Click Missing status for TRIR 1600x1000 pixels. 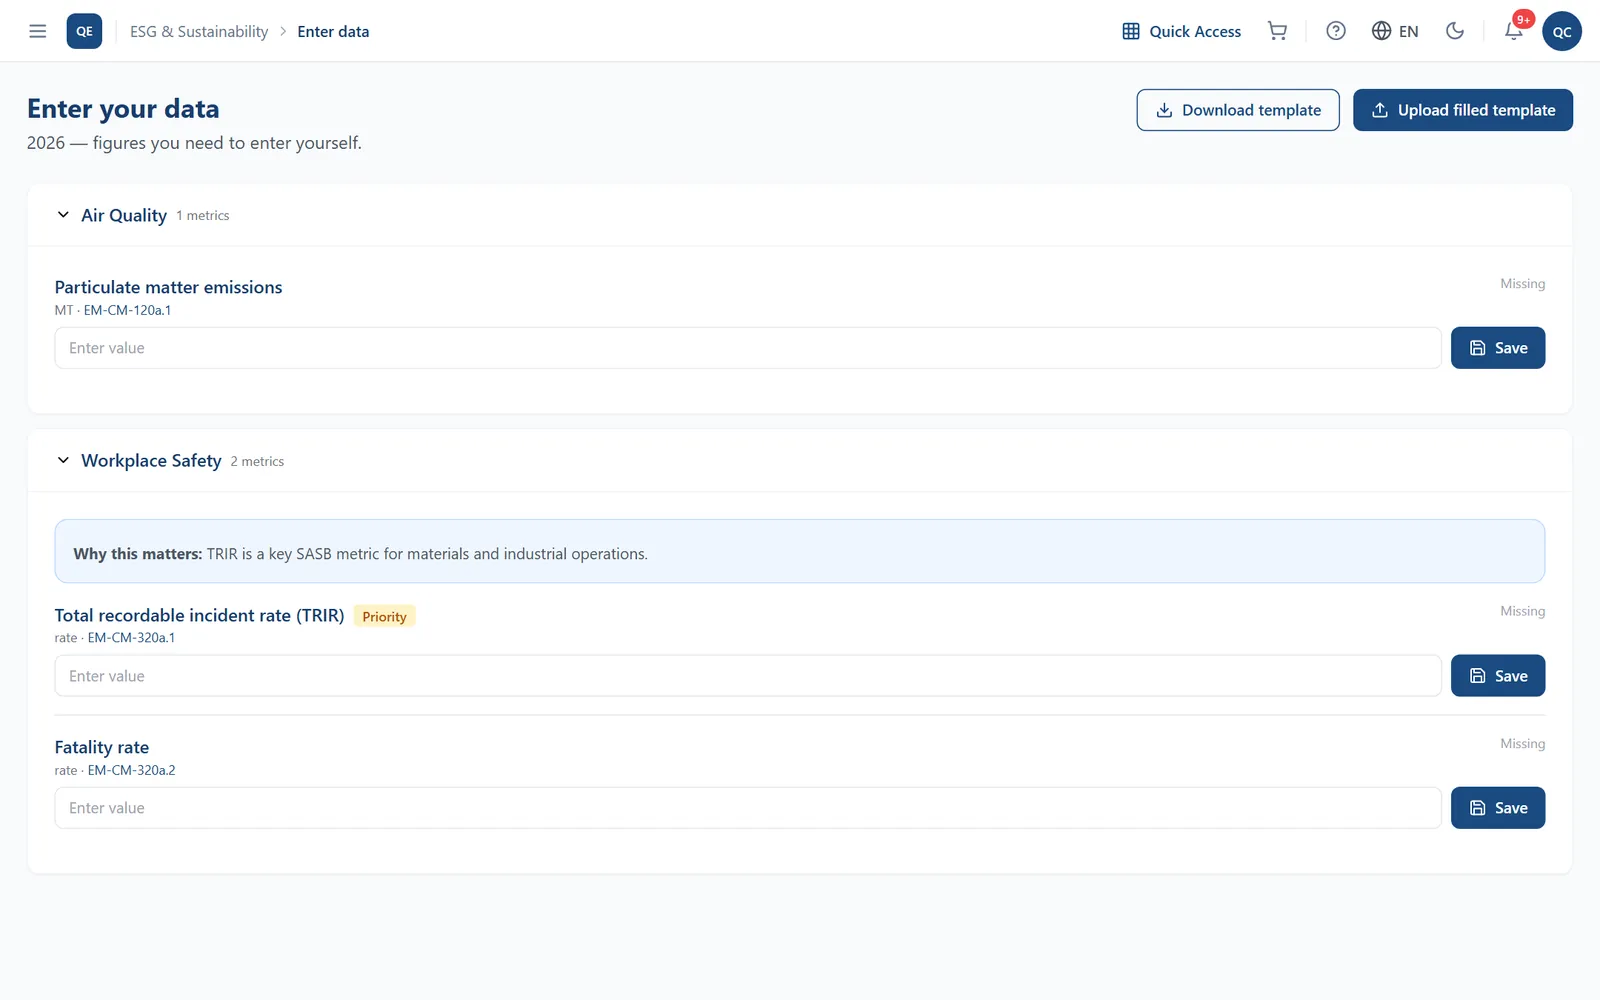1522,611
